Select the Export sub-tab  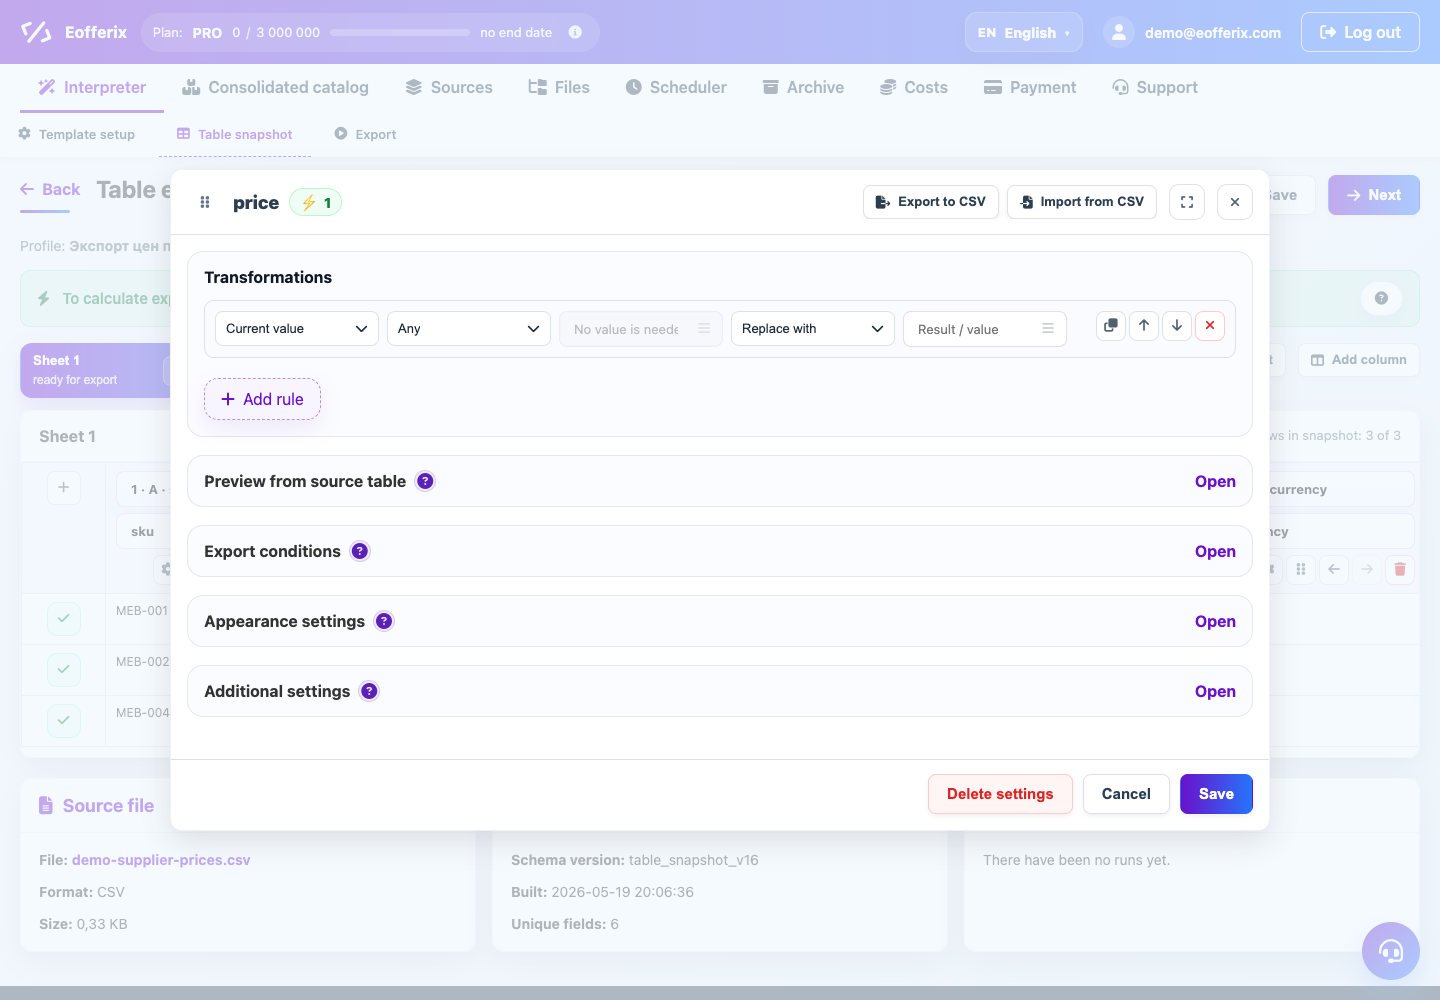(366, 134)
